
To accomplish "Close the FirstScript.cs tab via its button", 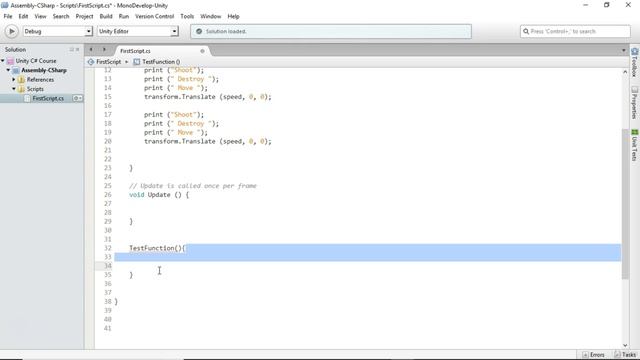I will (202, 51).
